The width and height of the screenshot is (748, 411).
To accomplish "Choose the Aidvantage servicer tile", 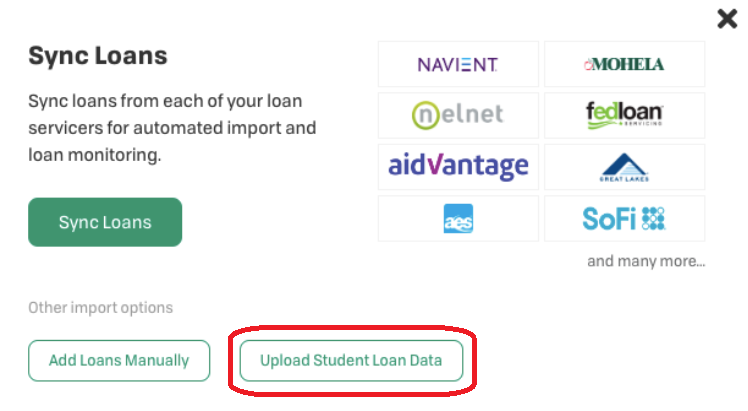I will point(458,167).
